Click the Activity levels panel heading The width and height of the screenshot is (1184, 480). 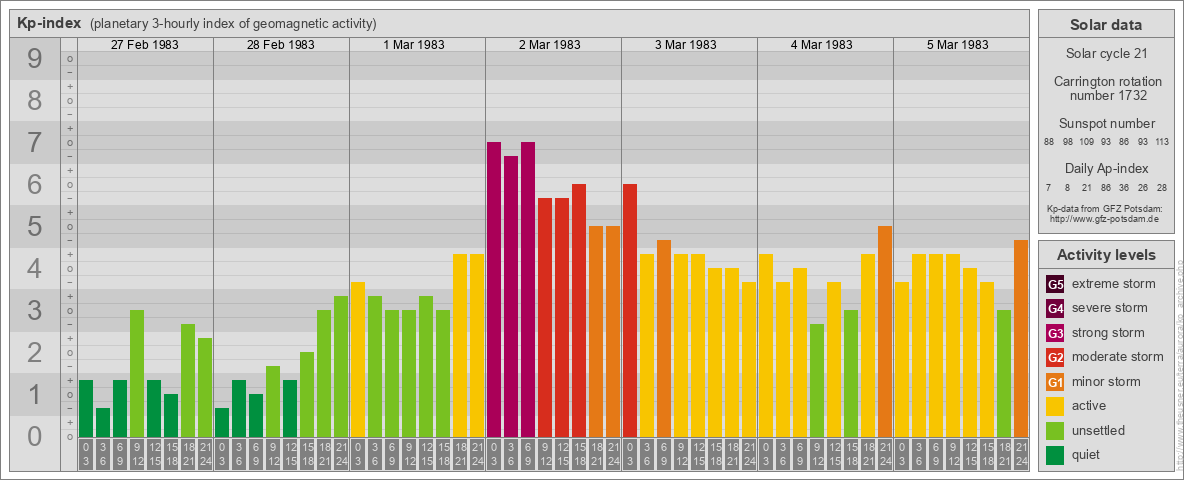pyautogui.click(x=1104, y=254)
